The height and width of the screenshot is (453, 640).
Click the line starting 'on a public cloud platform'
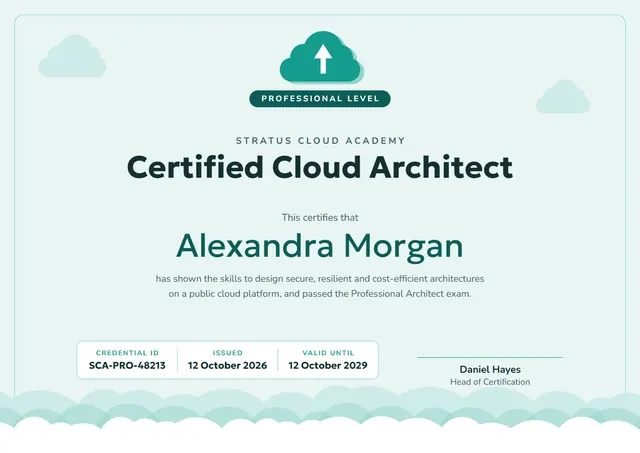(x=320, y=293)
